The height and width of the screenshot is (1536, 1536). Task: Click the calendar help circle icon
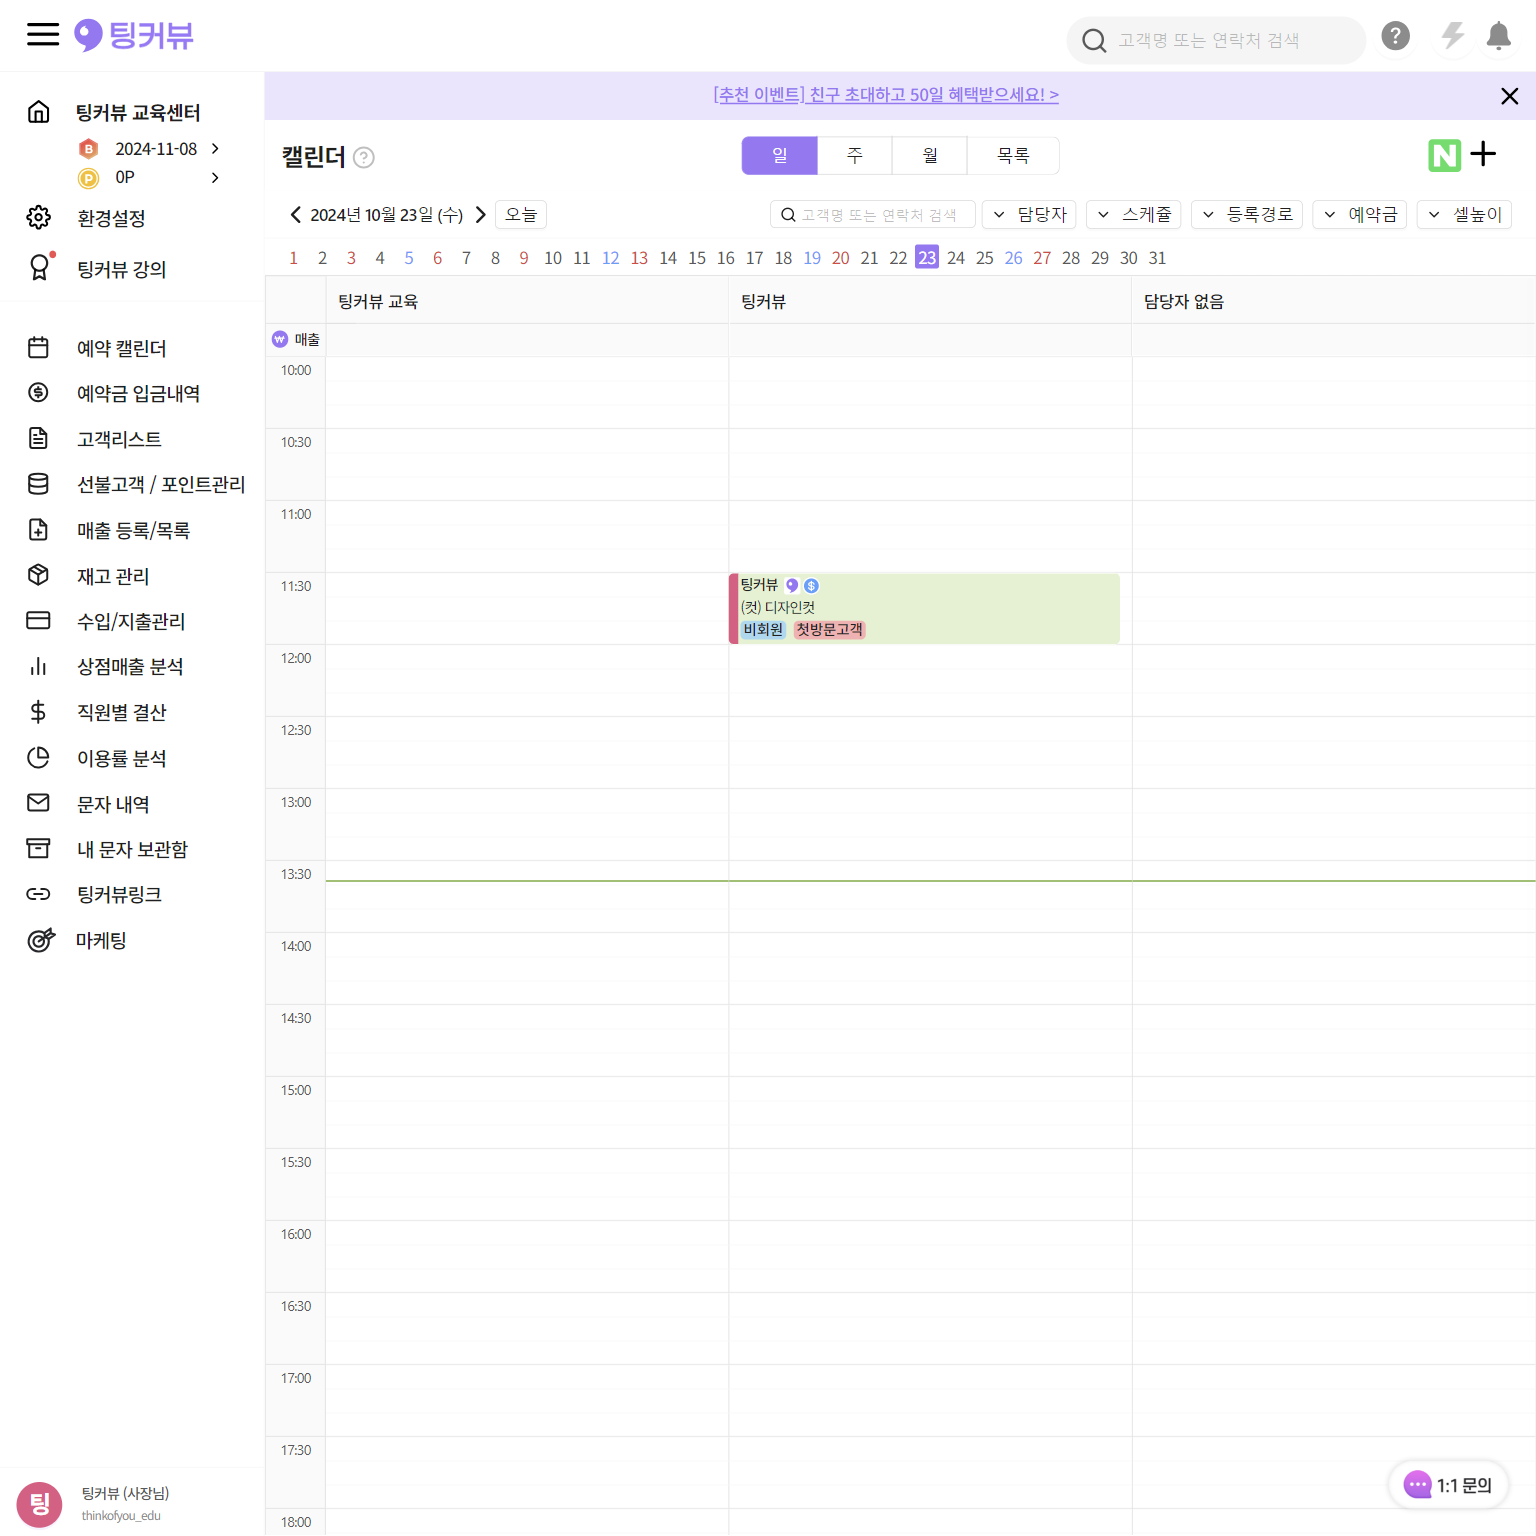364,157
